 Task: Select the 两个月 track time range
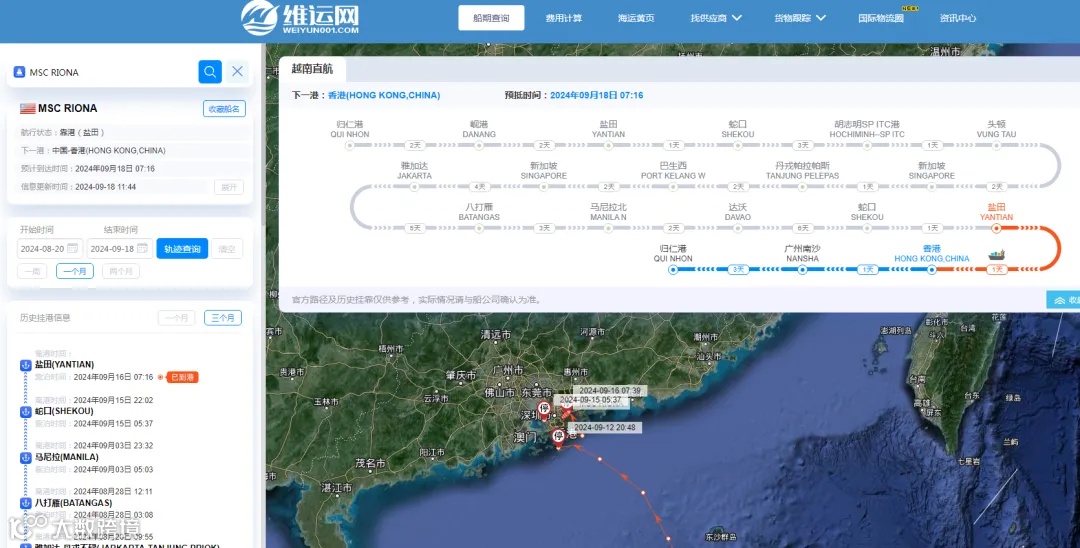[x=121, y=271]
